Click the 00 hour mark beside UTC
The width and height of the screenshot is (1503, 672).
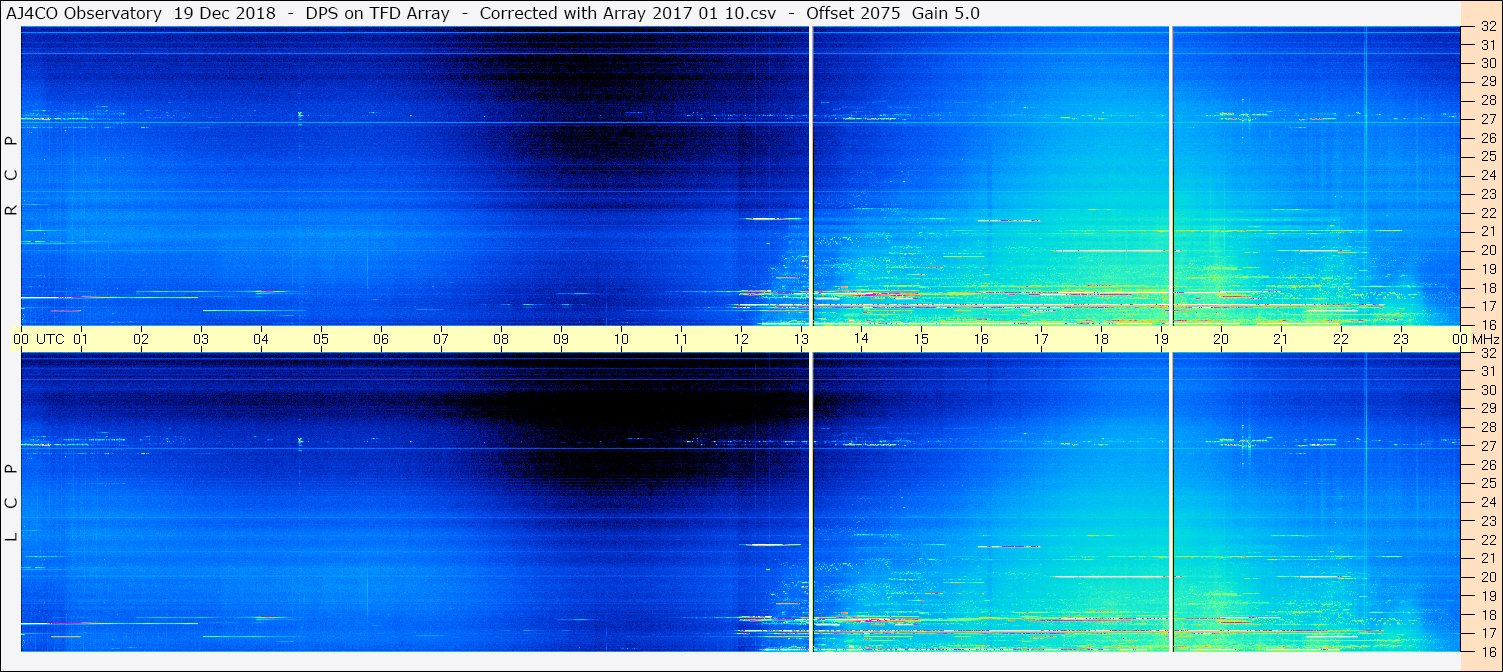click(21, 339)
